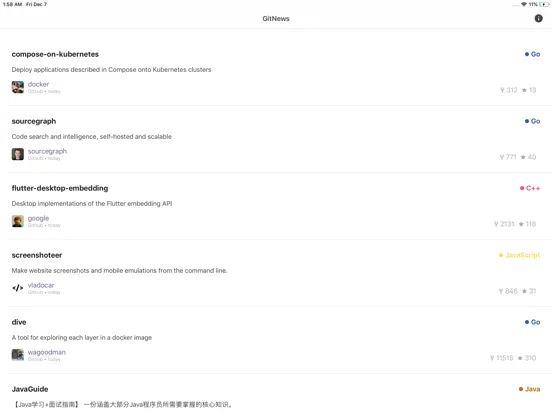552x414 pixels.
Task: Click the JavaScript language tag
Action: click(x=519, y=255)
